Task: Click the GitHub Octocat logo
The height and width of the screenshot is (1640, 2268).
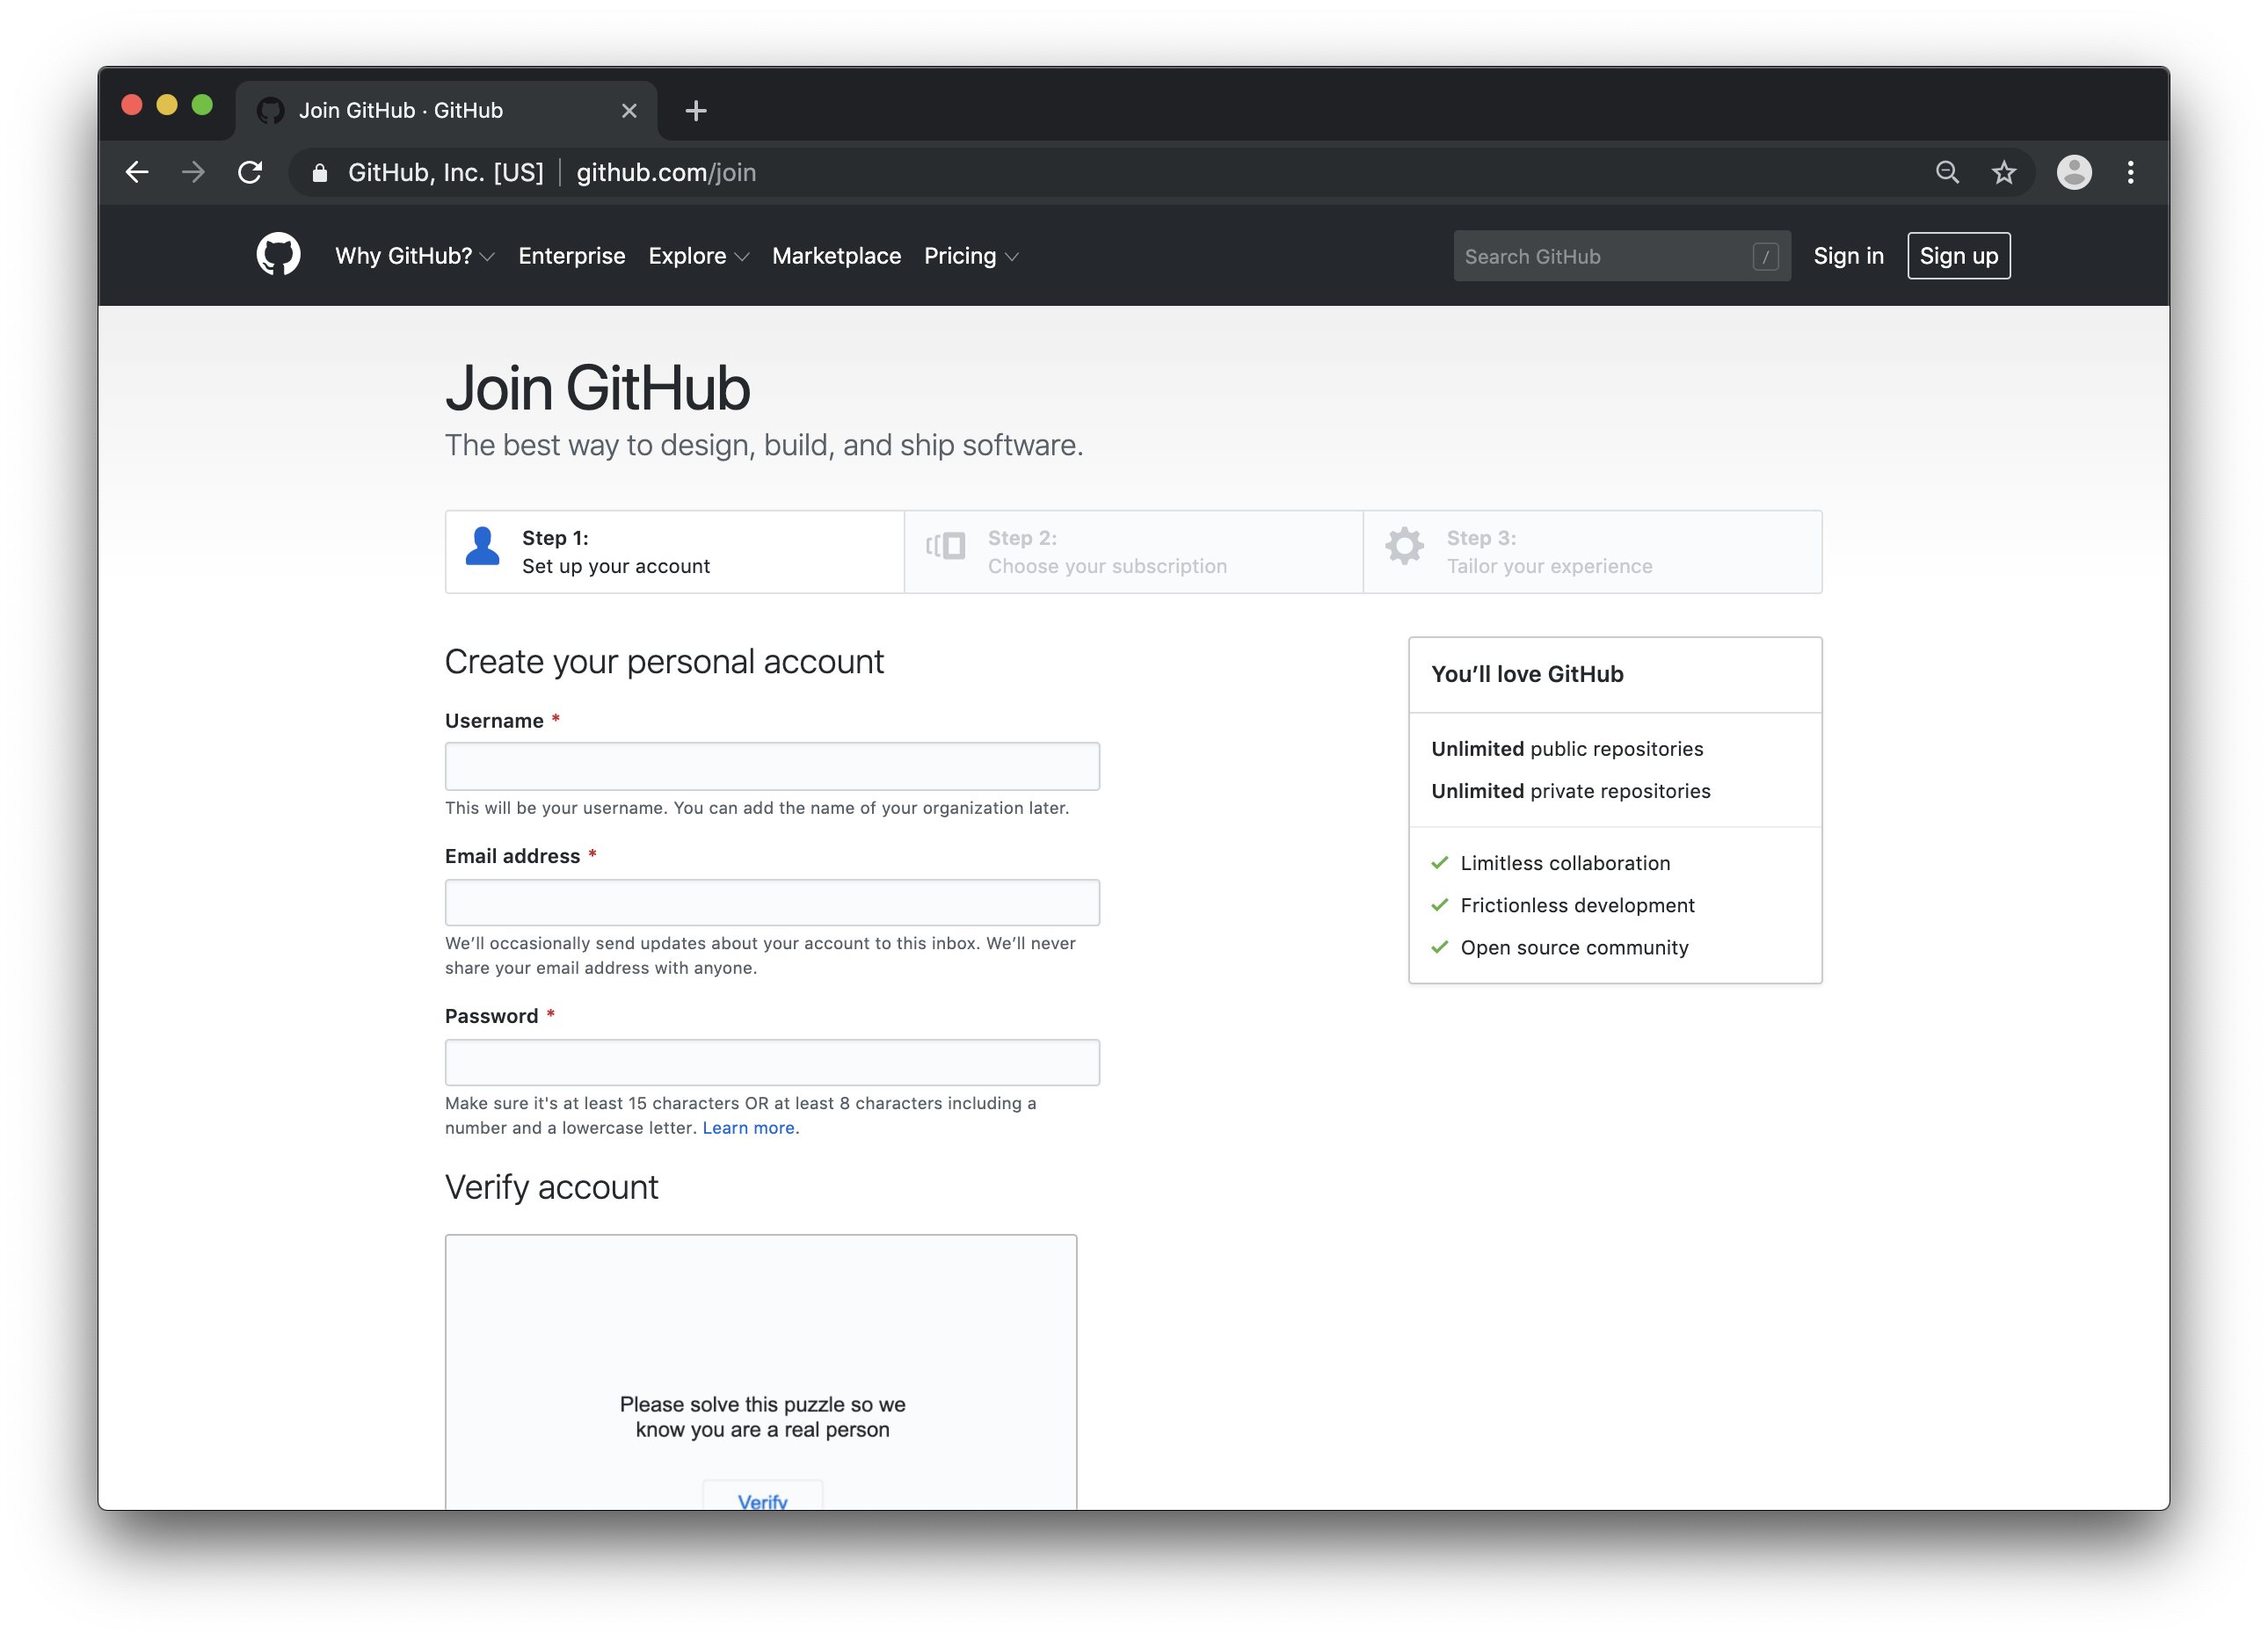Action: tap(278, 255)
